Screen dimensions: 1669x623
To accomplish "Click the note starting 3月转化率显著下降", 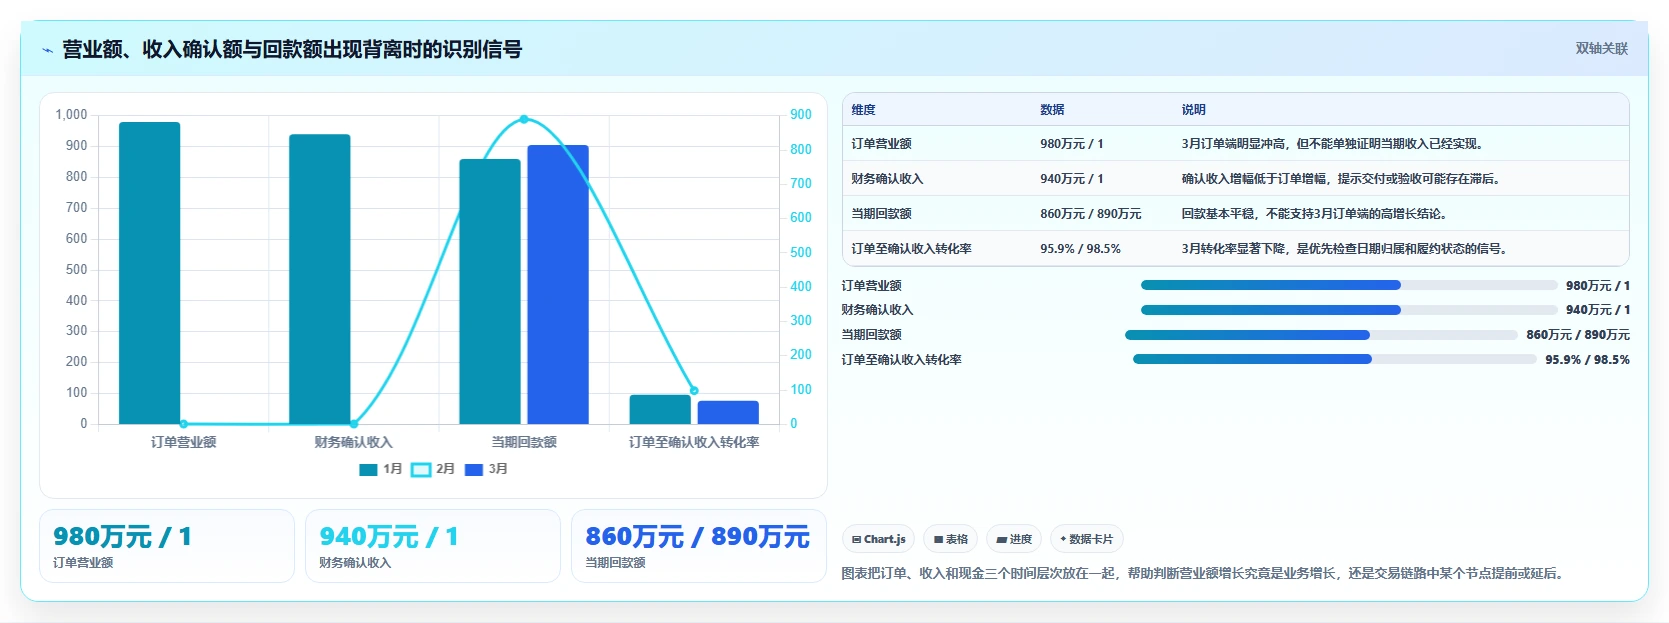I will coord(1346,249).
